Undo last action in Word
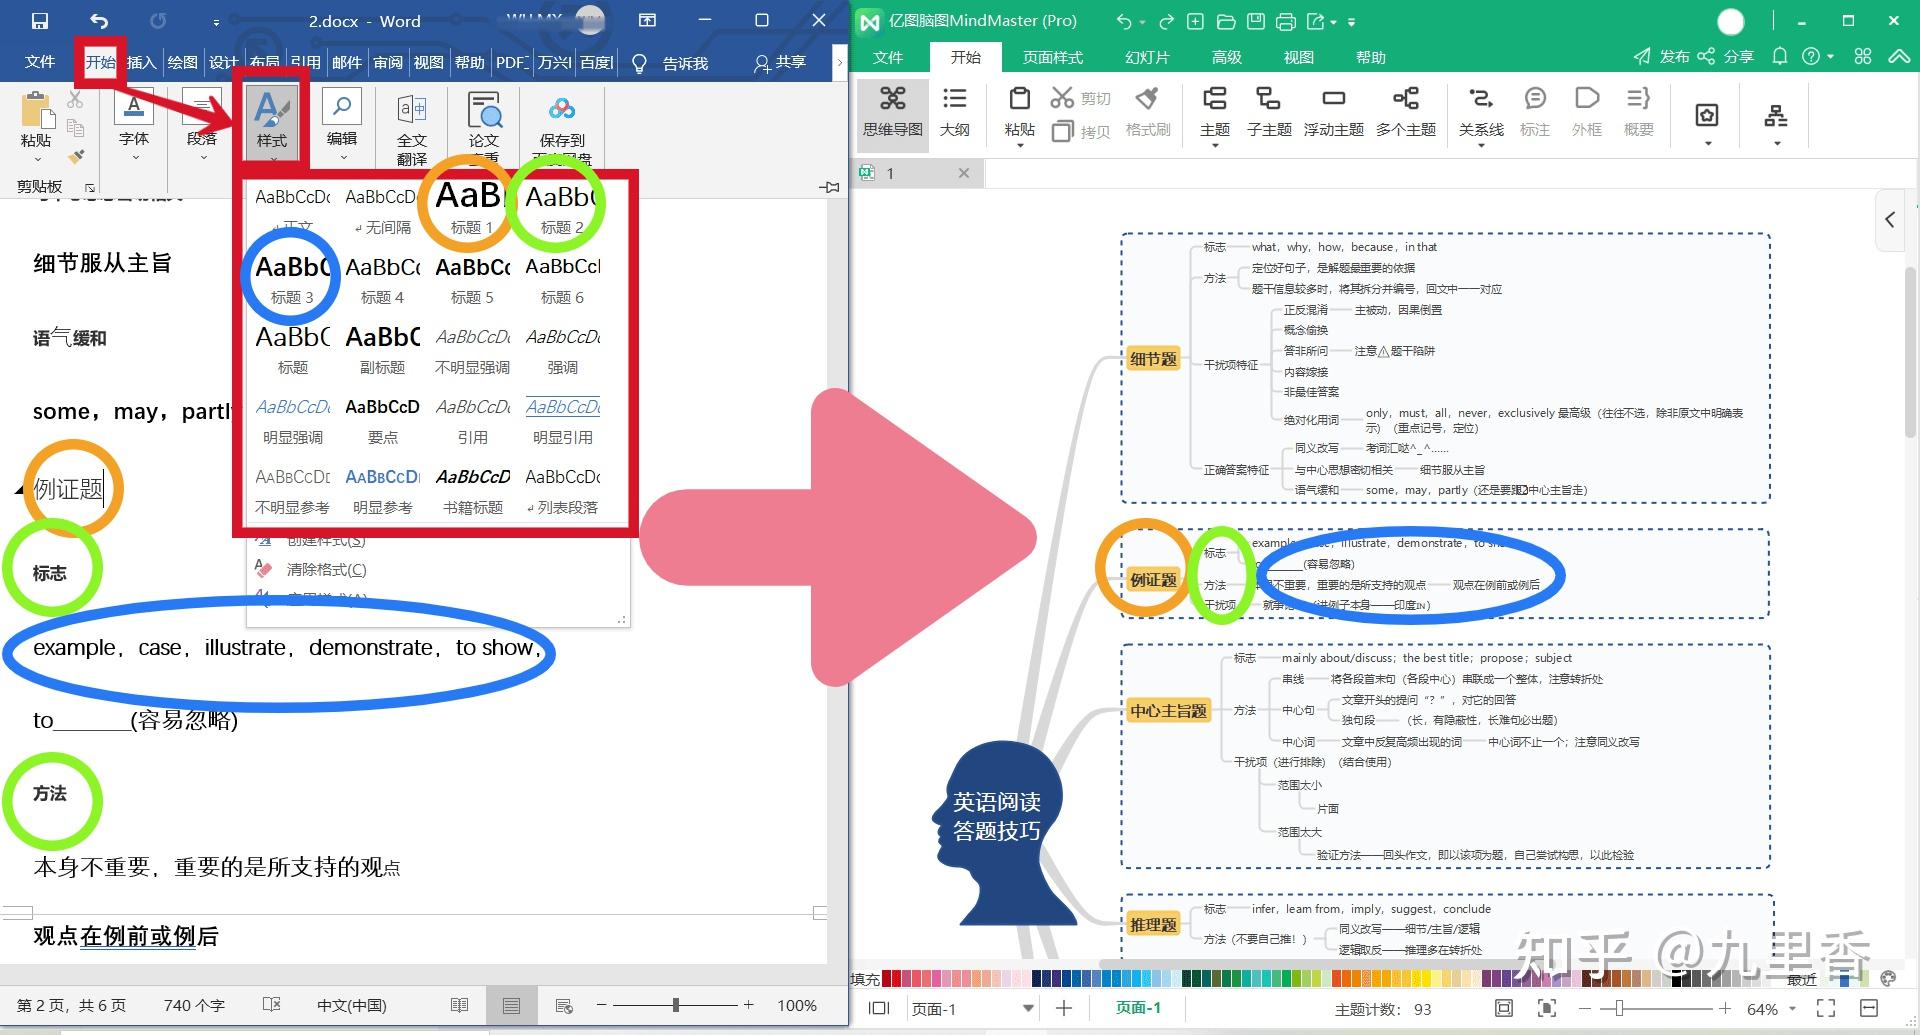This screenshot has height=1035, width=1920. click(98, 21)
